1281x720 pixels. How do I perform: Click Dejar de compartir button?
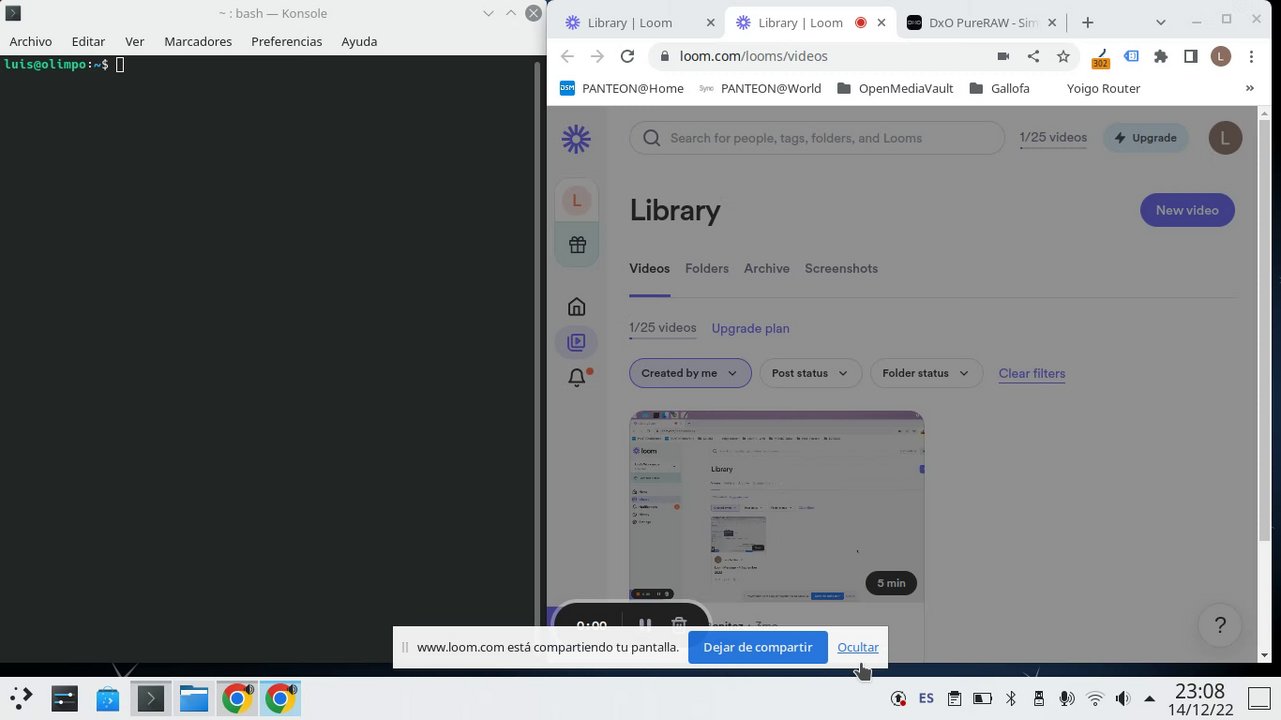coord(758,647)
